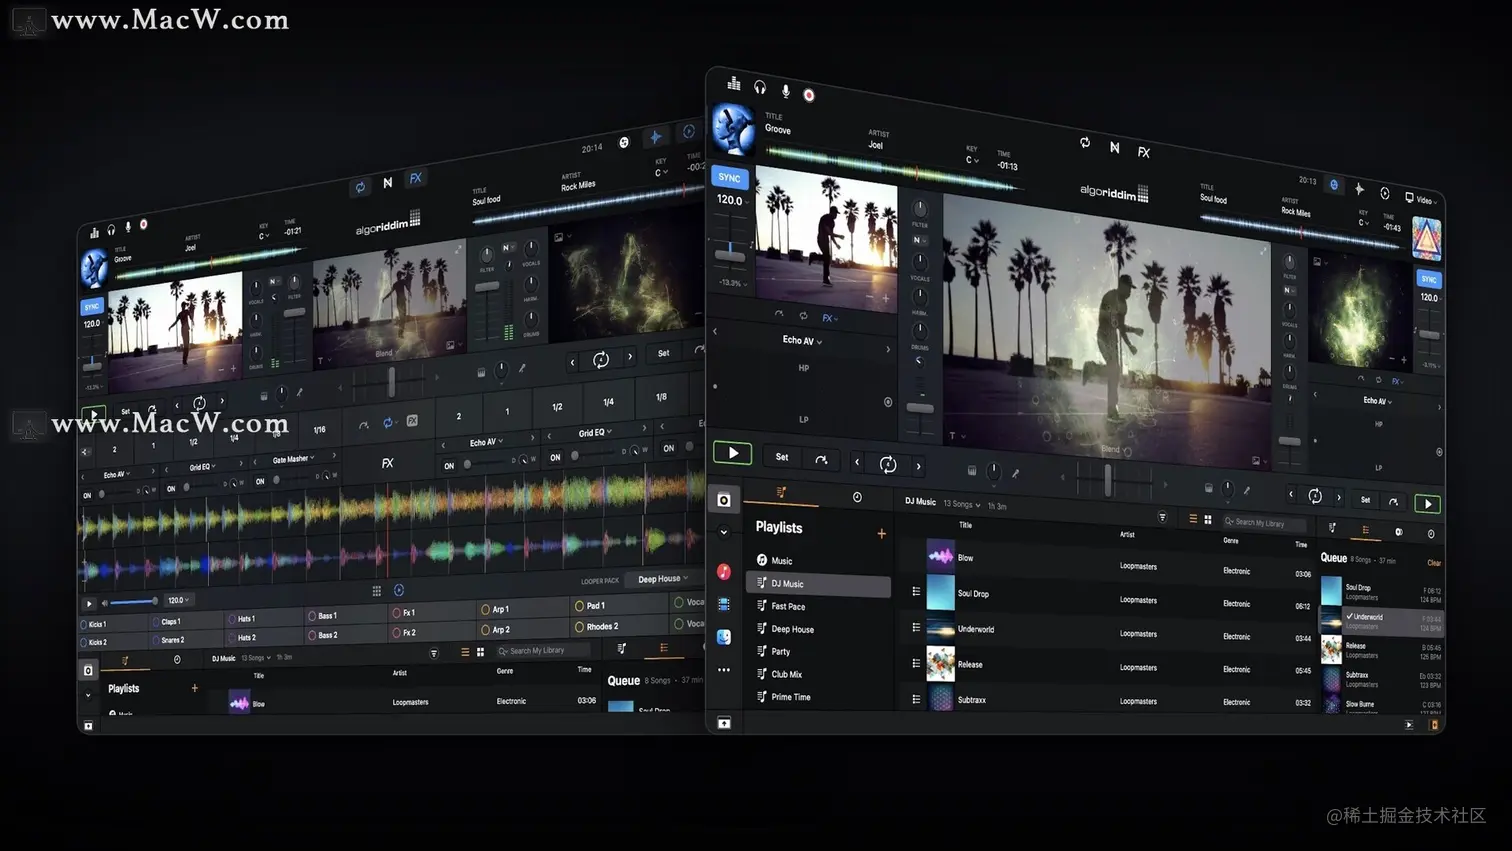Open Video output dropdown in right window
The image size is (1512, 851).
coord(1422,199)
